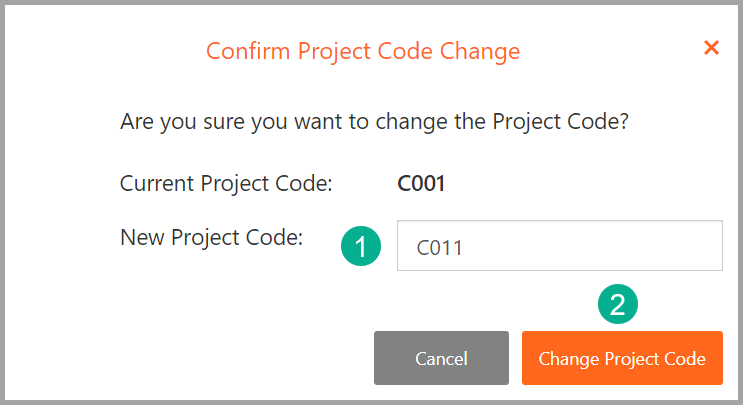This screenshot has height=405, width=743.
Task: Click the number 1 circle beside the input
Action: coord(361,246)
